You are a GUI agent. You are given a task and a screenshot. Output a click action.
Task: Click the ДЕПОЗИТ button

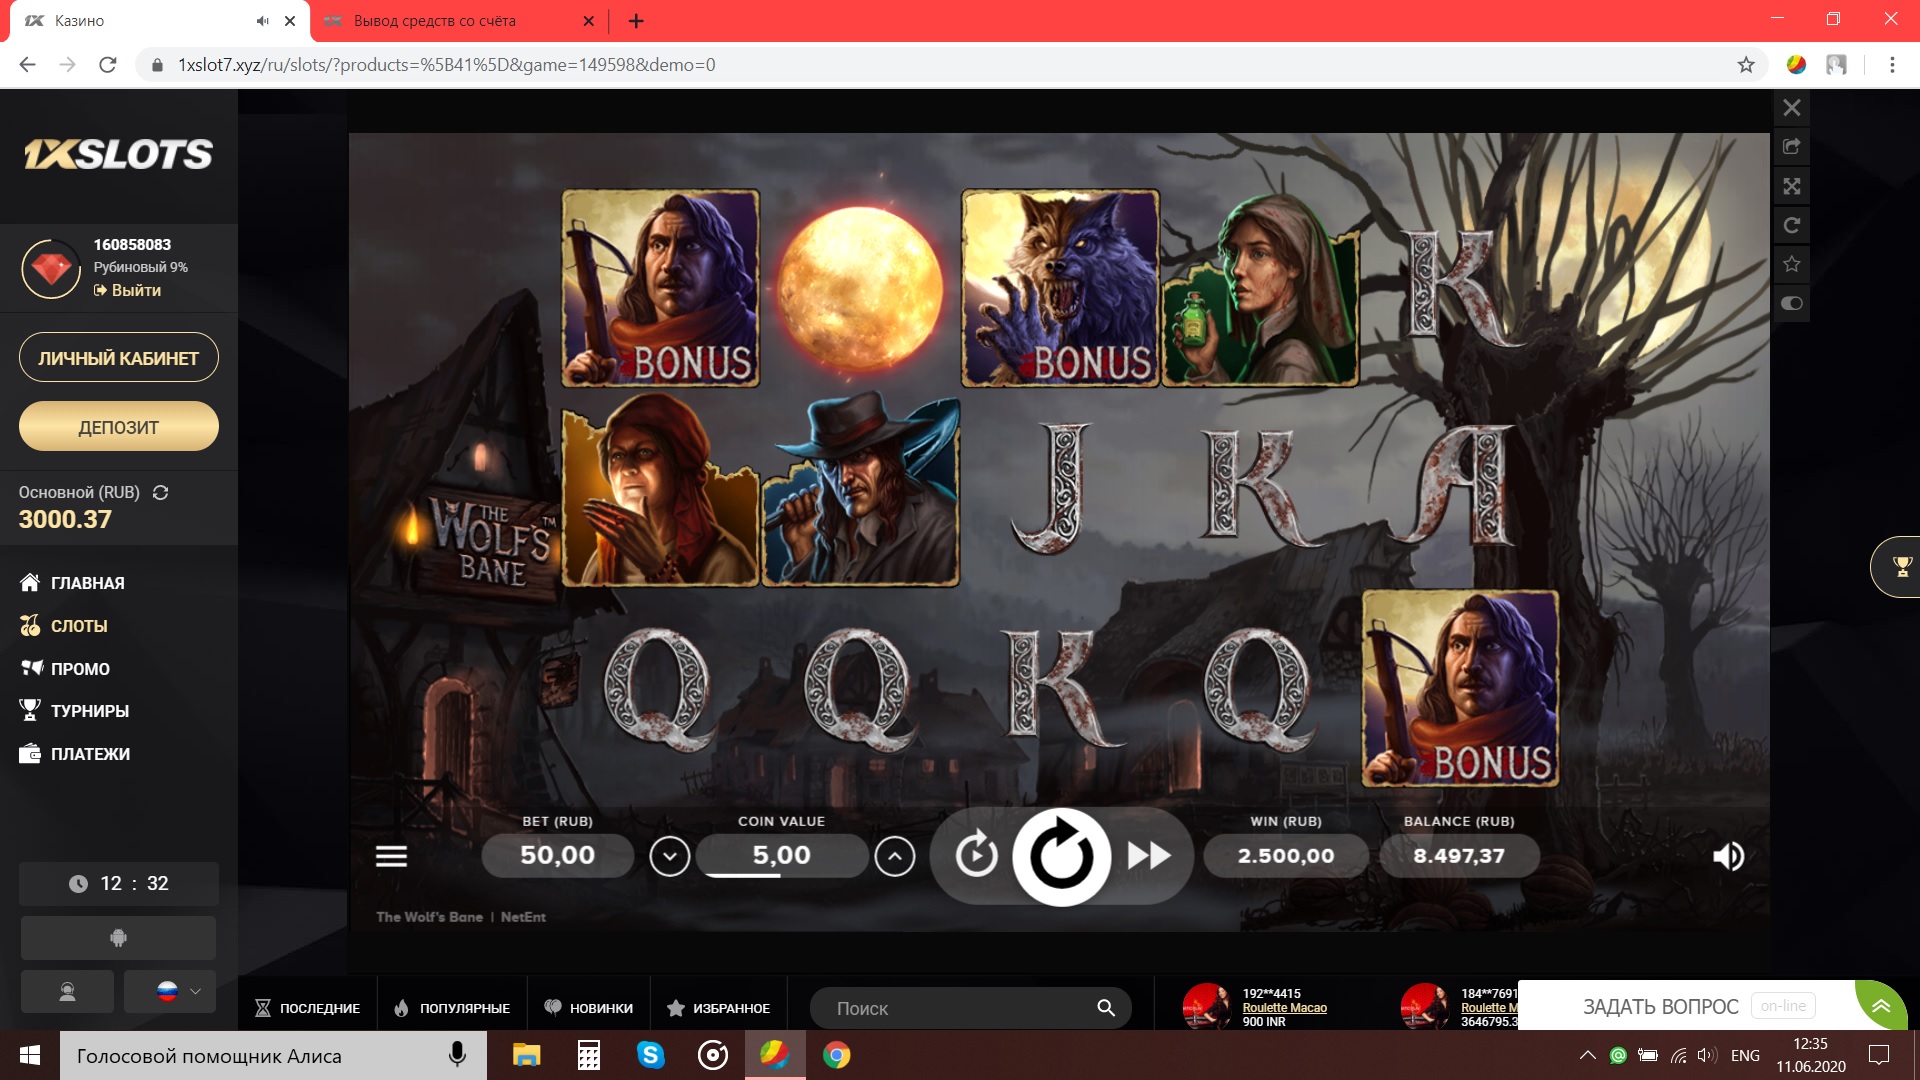click(x=118, y=427)
